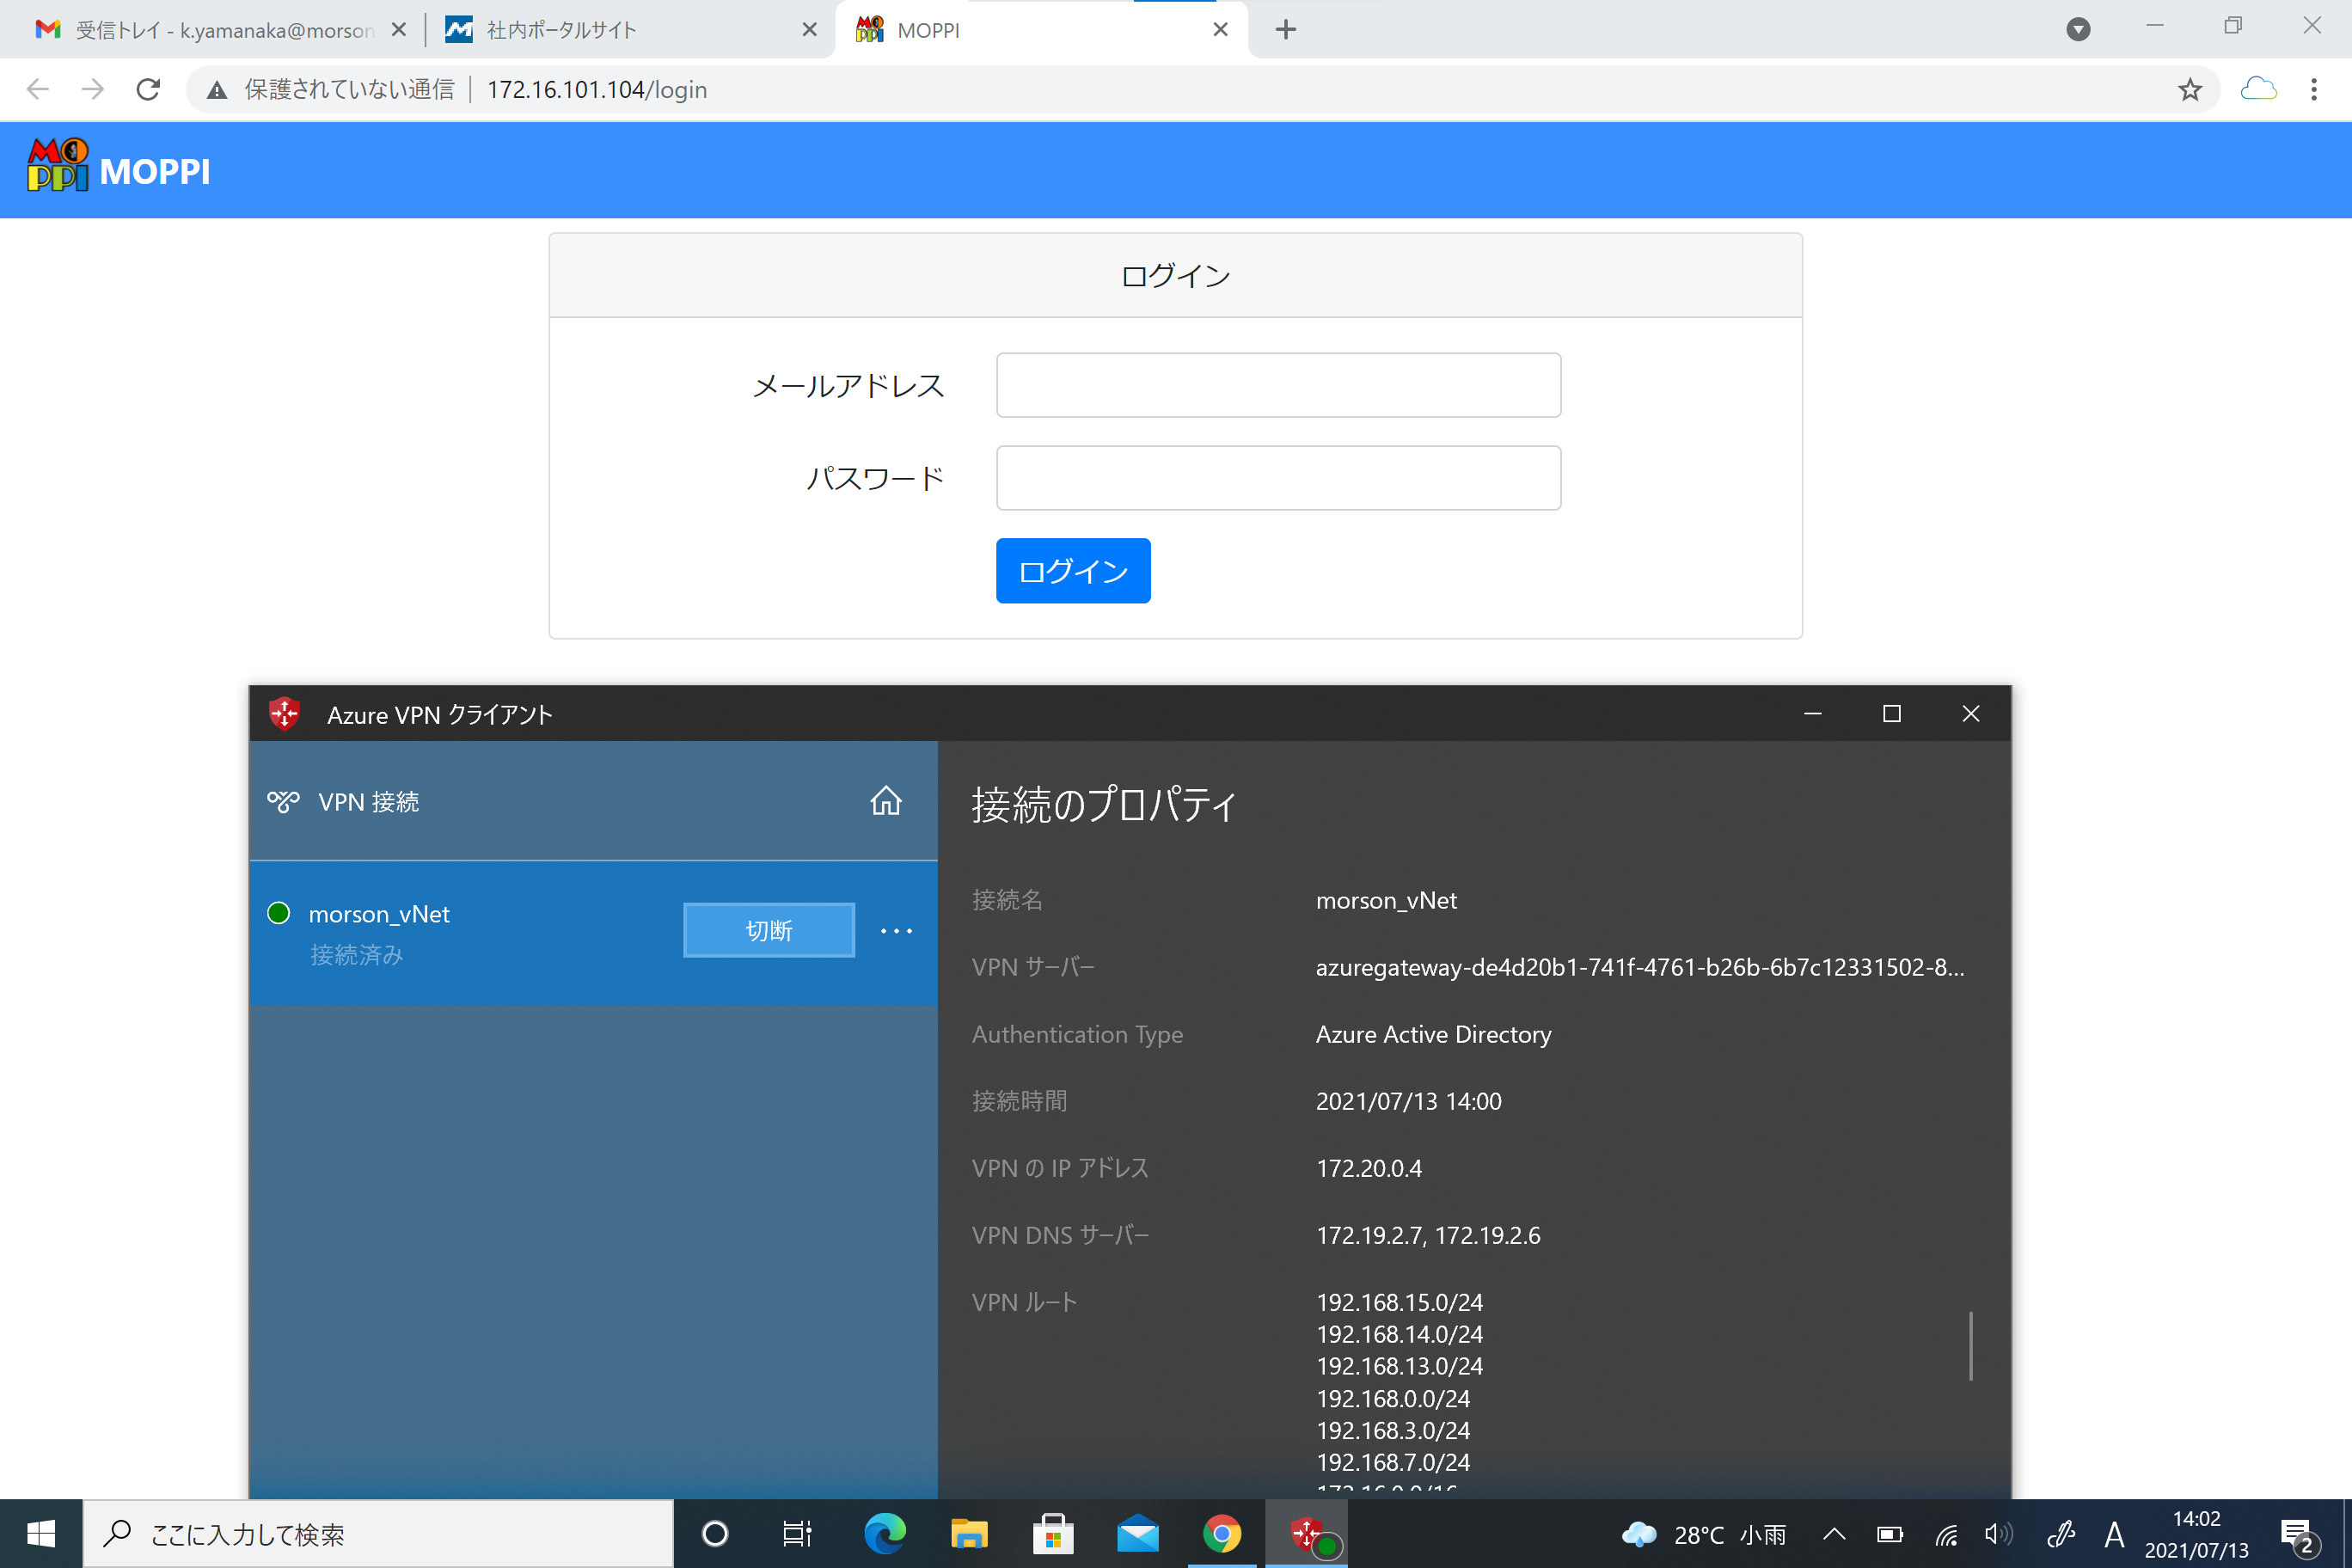Open tab search dropdown arrow
The image size is (2352, 1568).
click(x=2077, y=30)
